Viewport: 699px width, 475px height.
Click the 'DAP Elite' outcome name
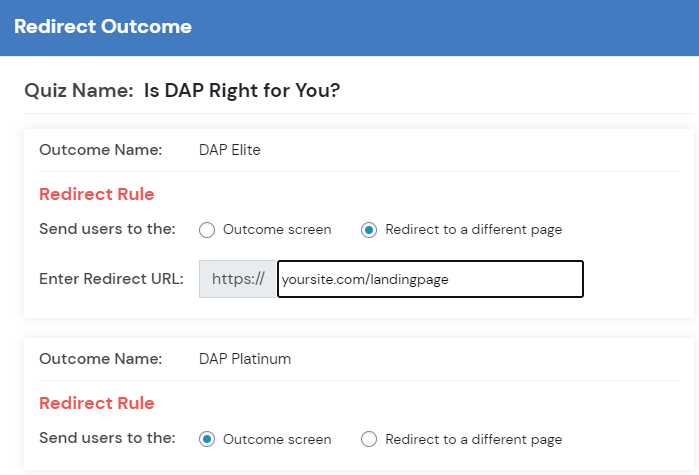(x=230, y=150)
